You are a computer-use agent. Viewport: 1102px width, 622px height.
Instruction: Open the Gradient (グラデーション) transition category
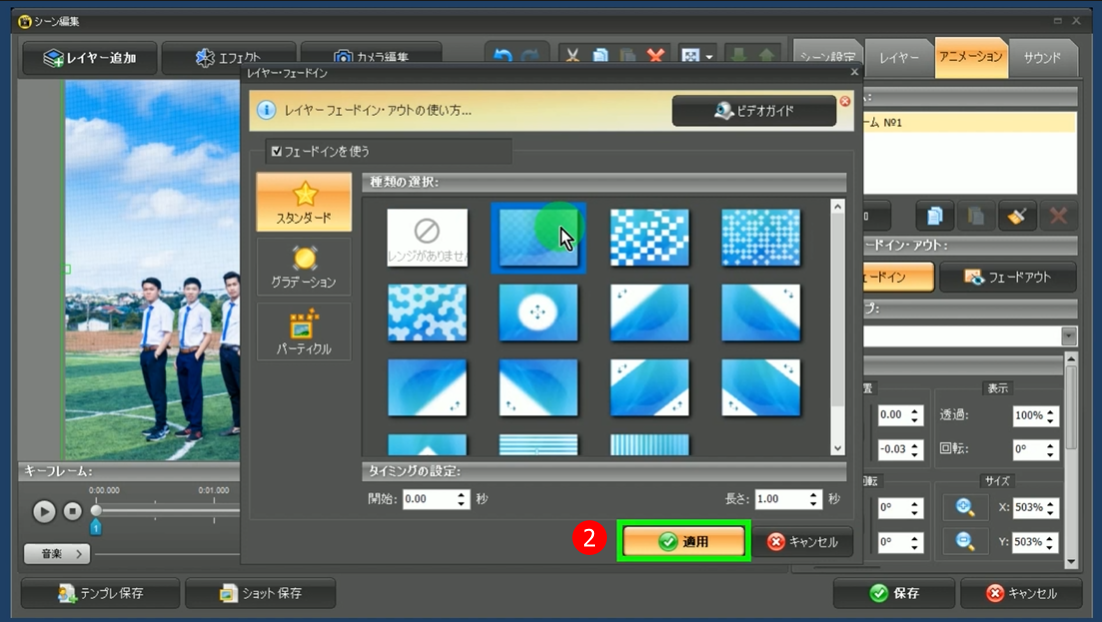coord(304,267)
